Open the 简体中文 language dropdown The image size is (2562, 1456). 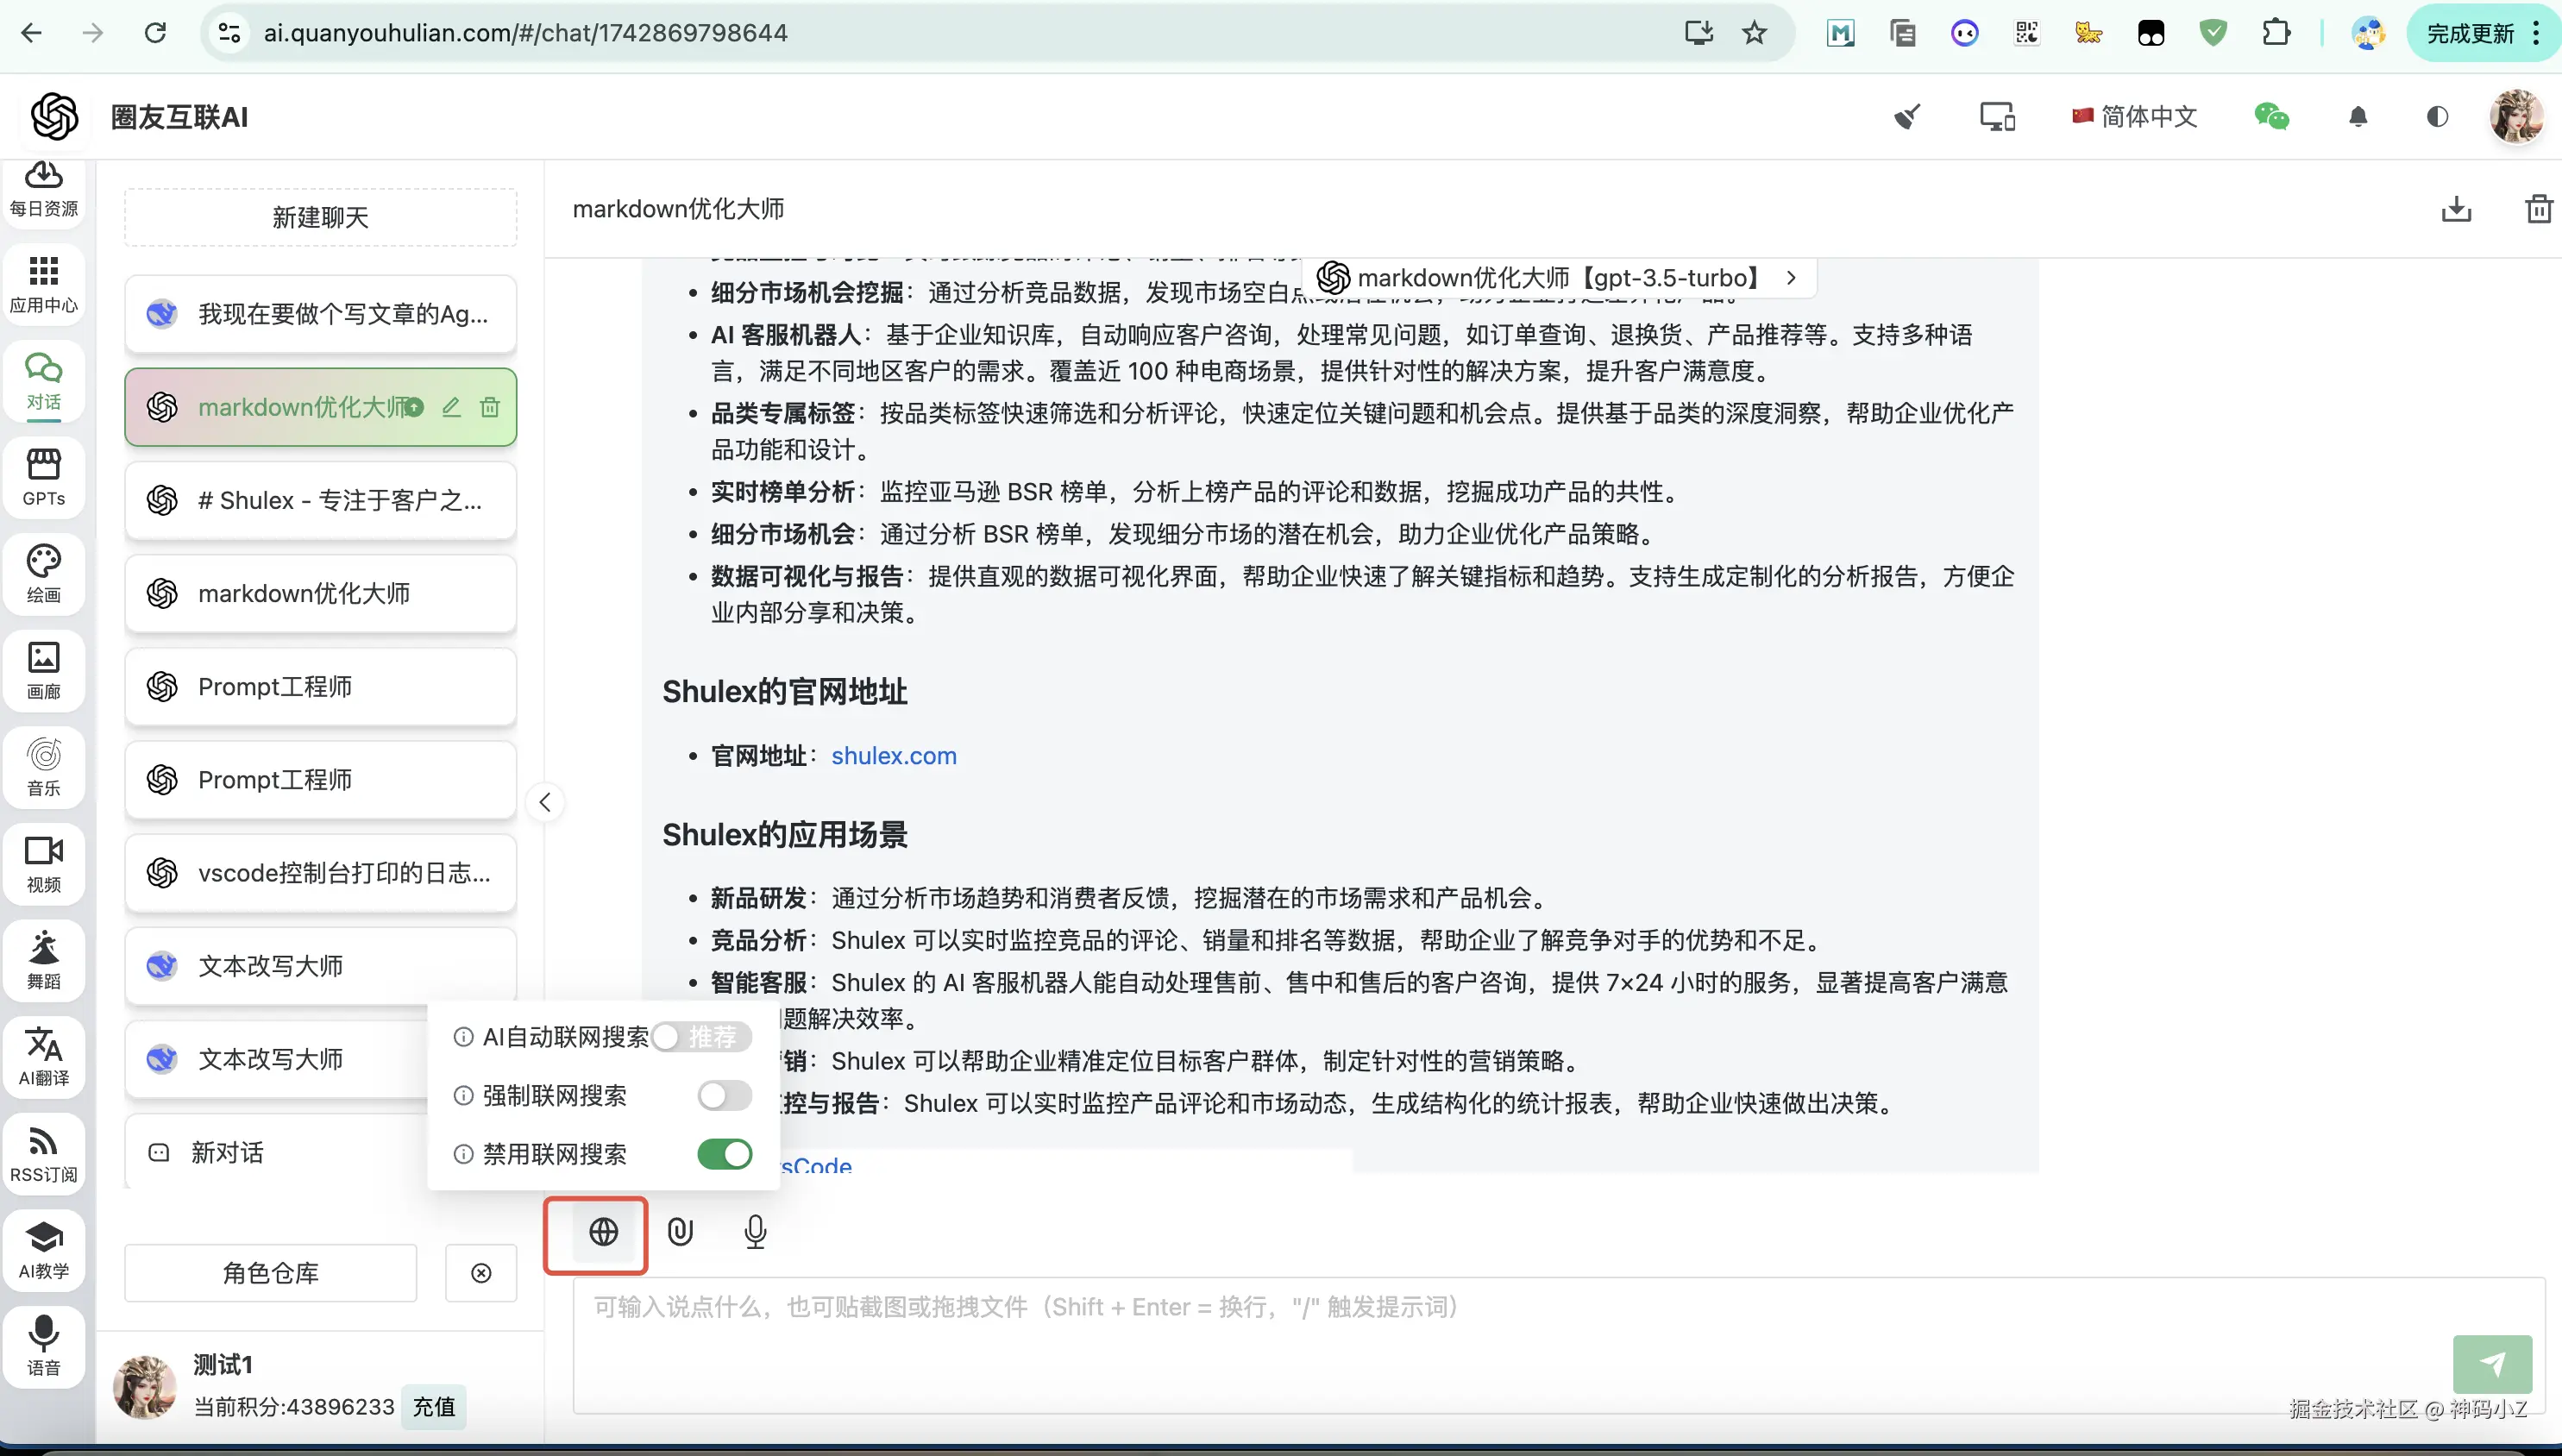point(2135,117)
